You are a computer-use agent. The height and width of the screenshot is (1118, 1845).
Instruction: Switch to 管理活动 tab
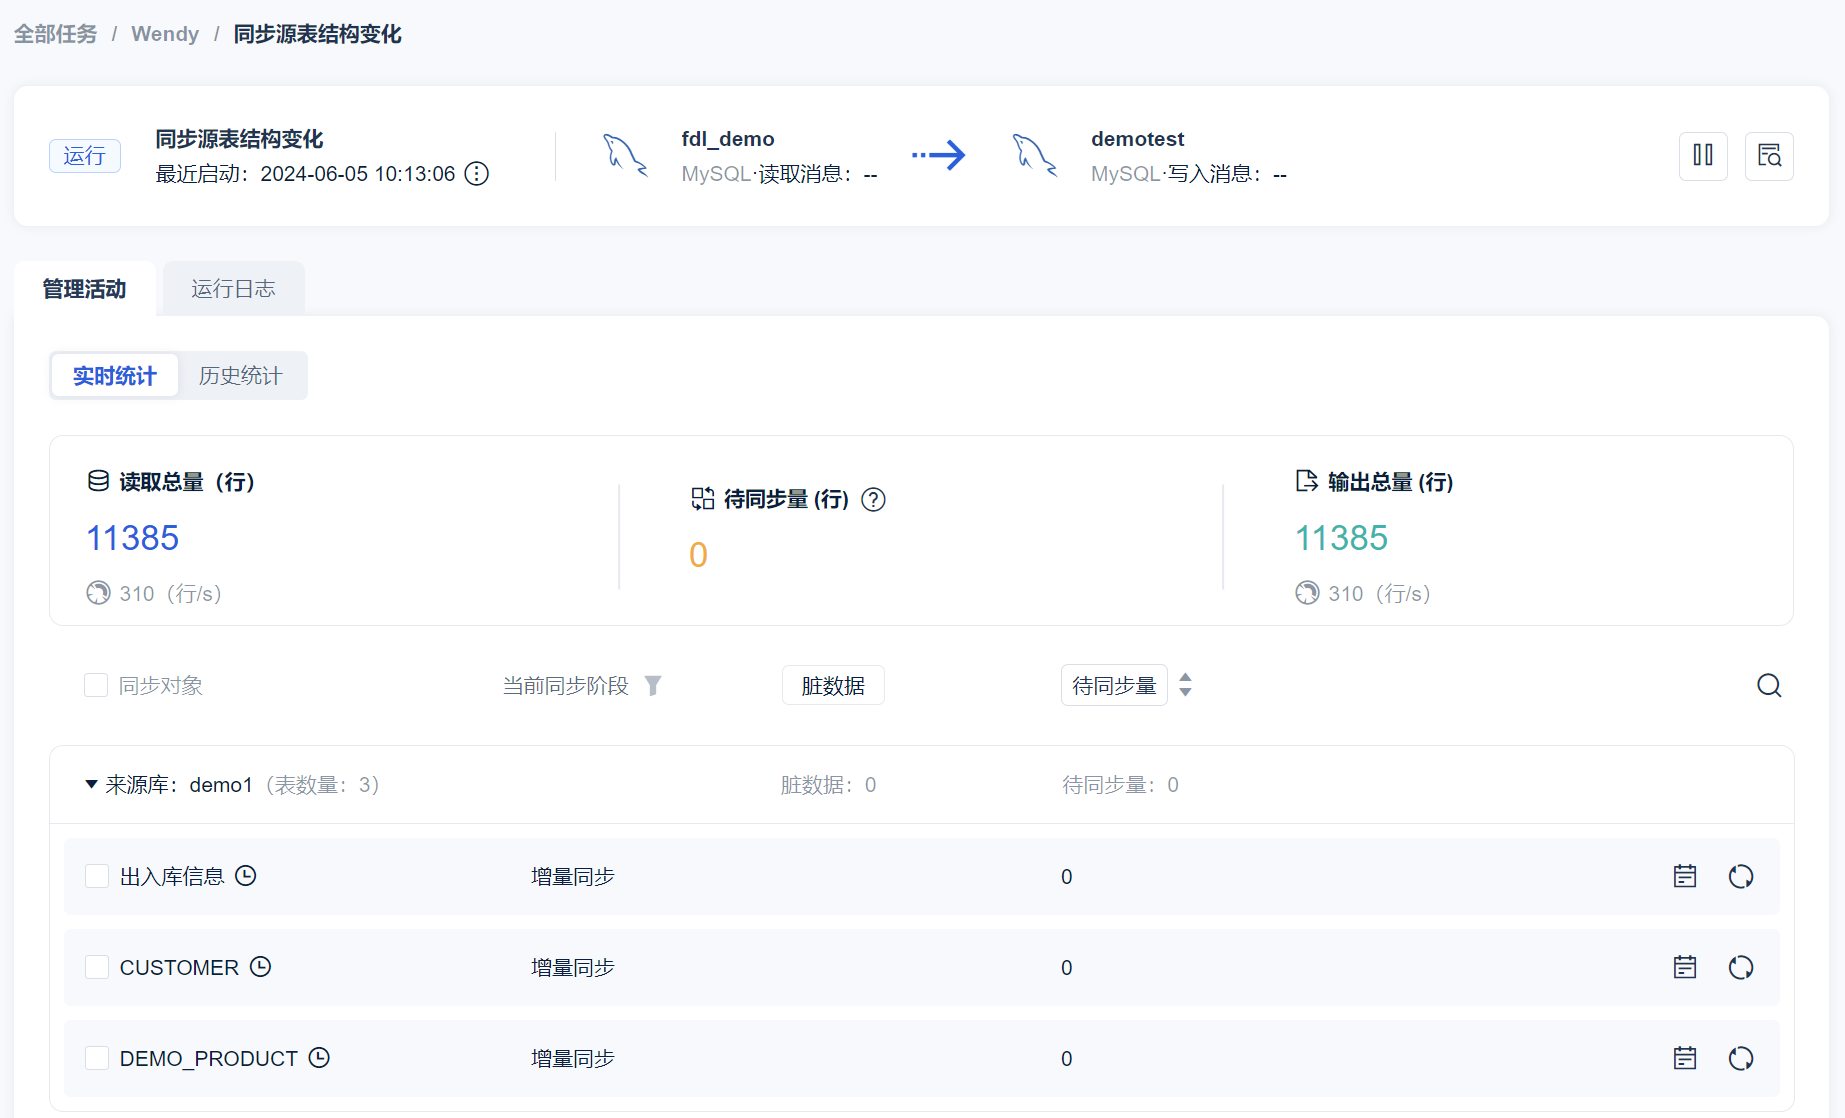tap(85, 289)
